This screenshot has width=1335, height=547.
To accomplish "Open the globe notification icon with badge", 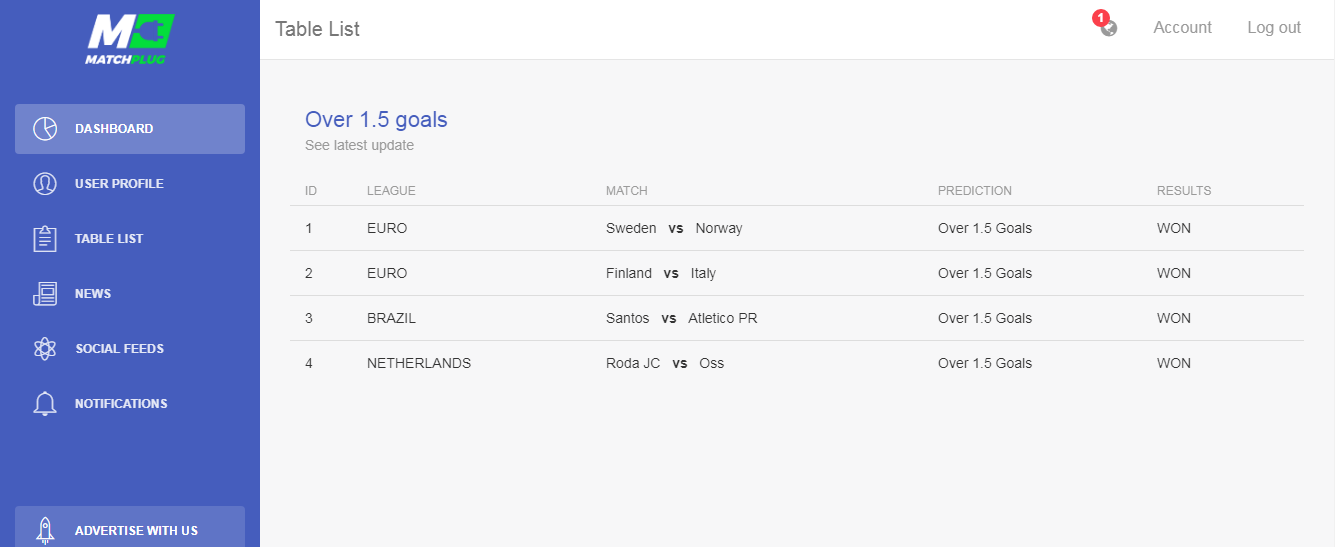I will (1107, 26).
